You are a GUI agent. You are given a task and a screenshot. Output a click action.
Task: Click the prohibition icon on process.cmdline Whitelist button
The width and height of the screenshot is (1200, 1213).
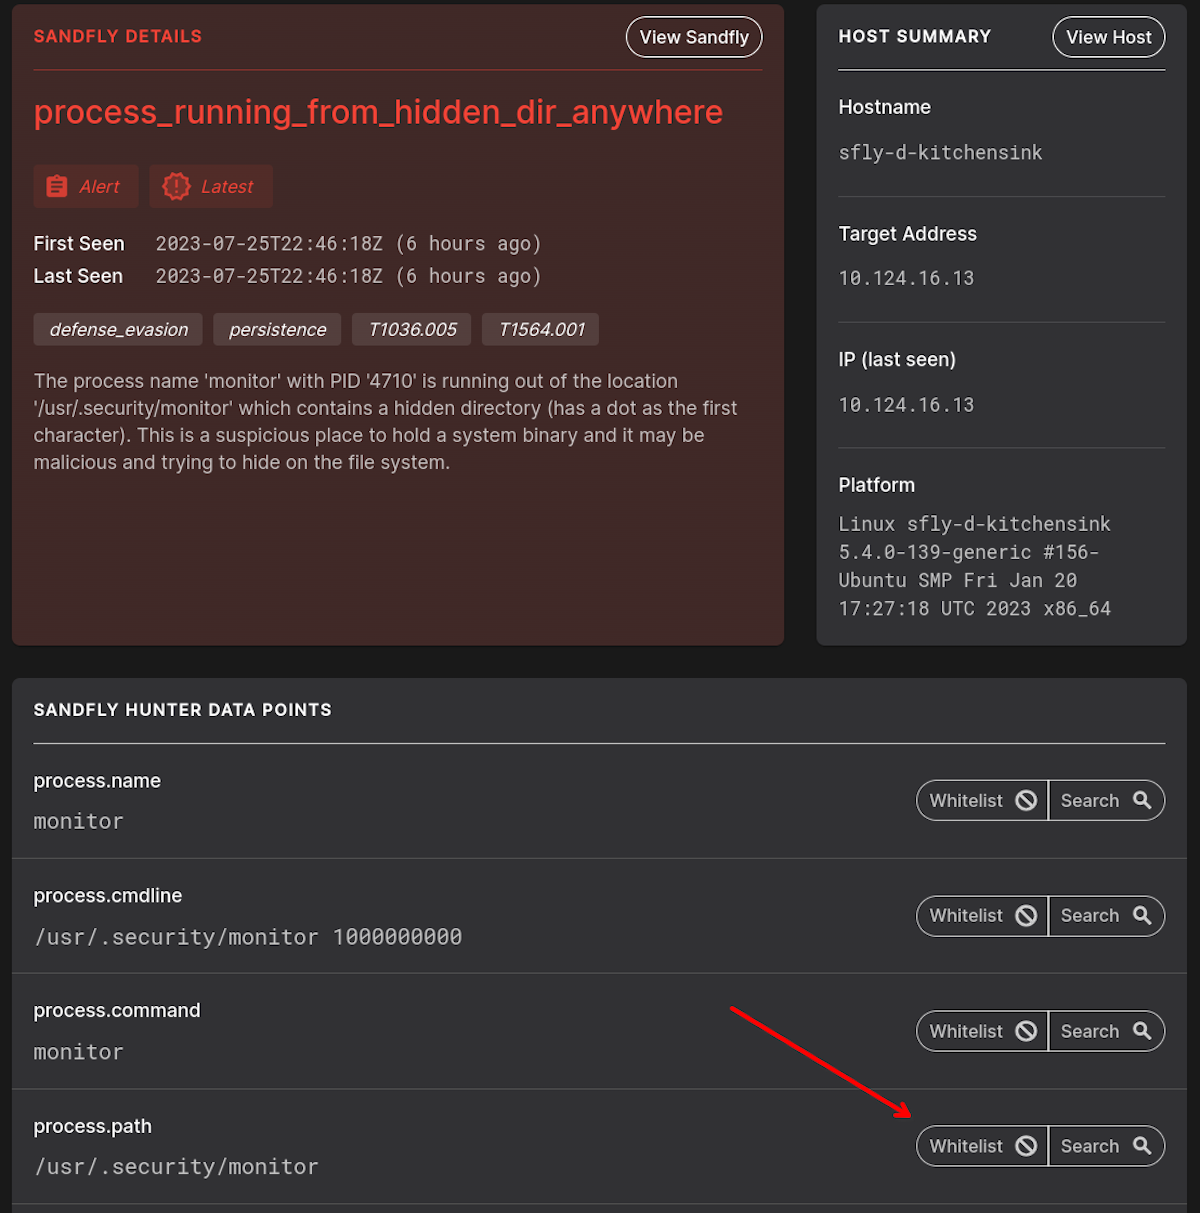pyautogui.click(x=1025, y=915)
